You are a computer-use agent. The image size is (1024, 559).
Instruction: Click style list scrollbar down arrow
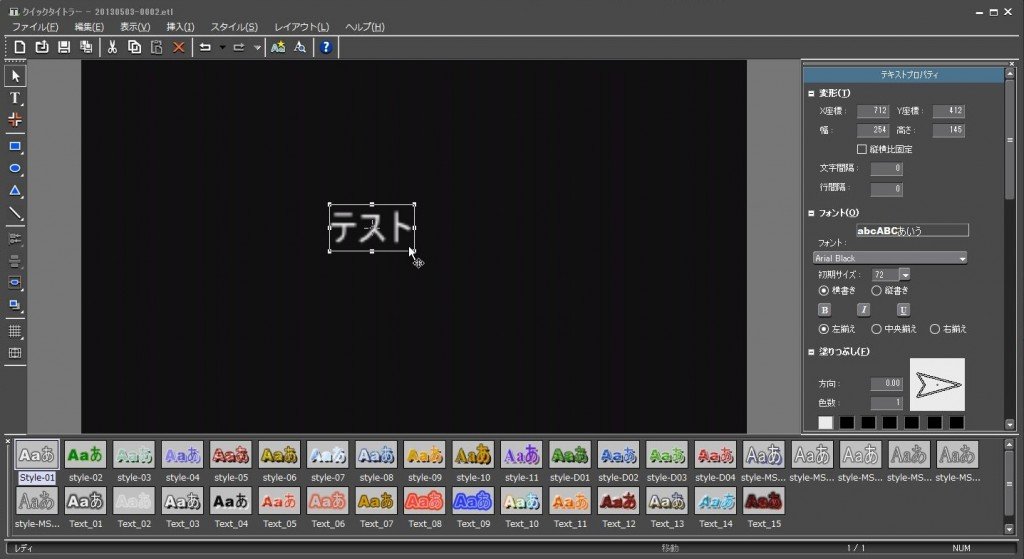pos(1010,529)
